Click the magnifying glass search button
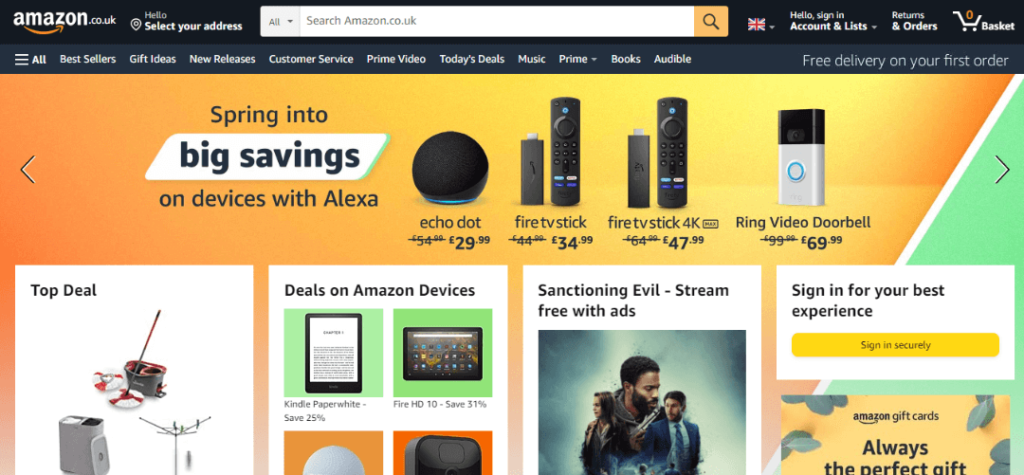Screen dimensions: 1024x475 [x=711, y=22]
